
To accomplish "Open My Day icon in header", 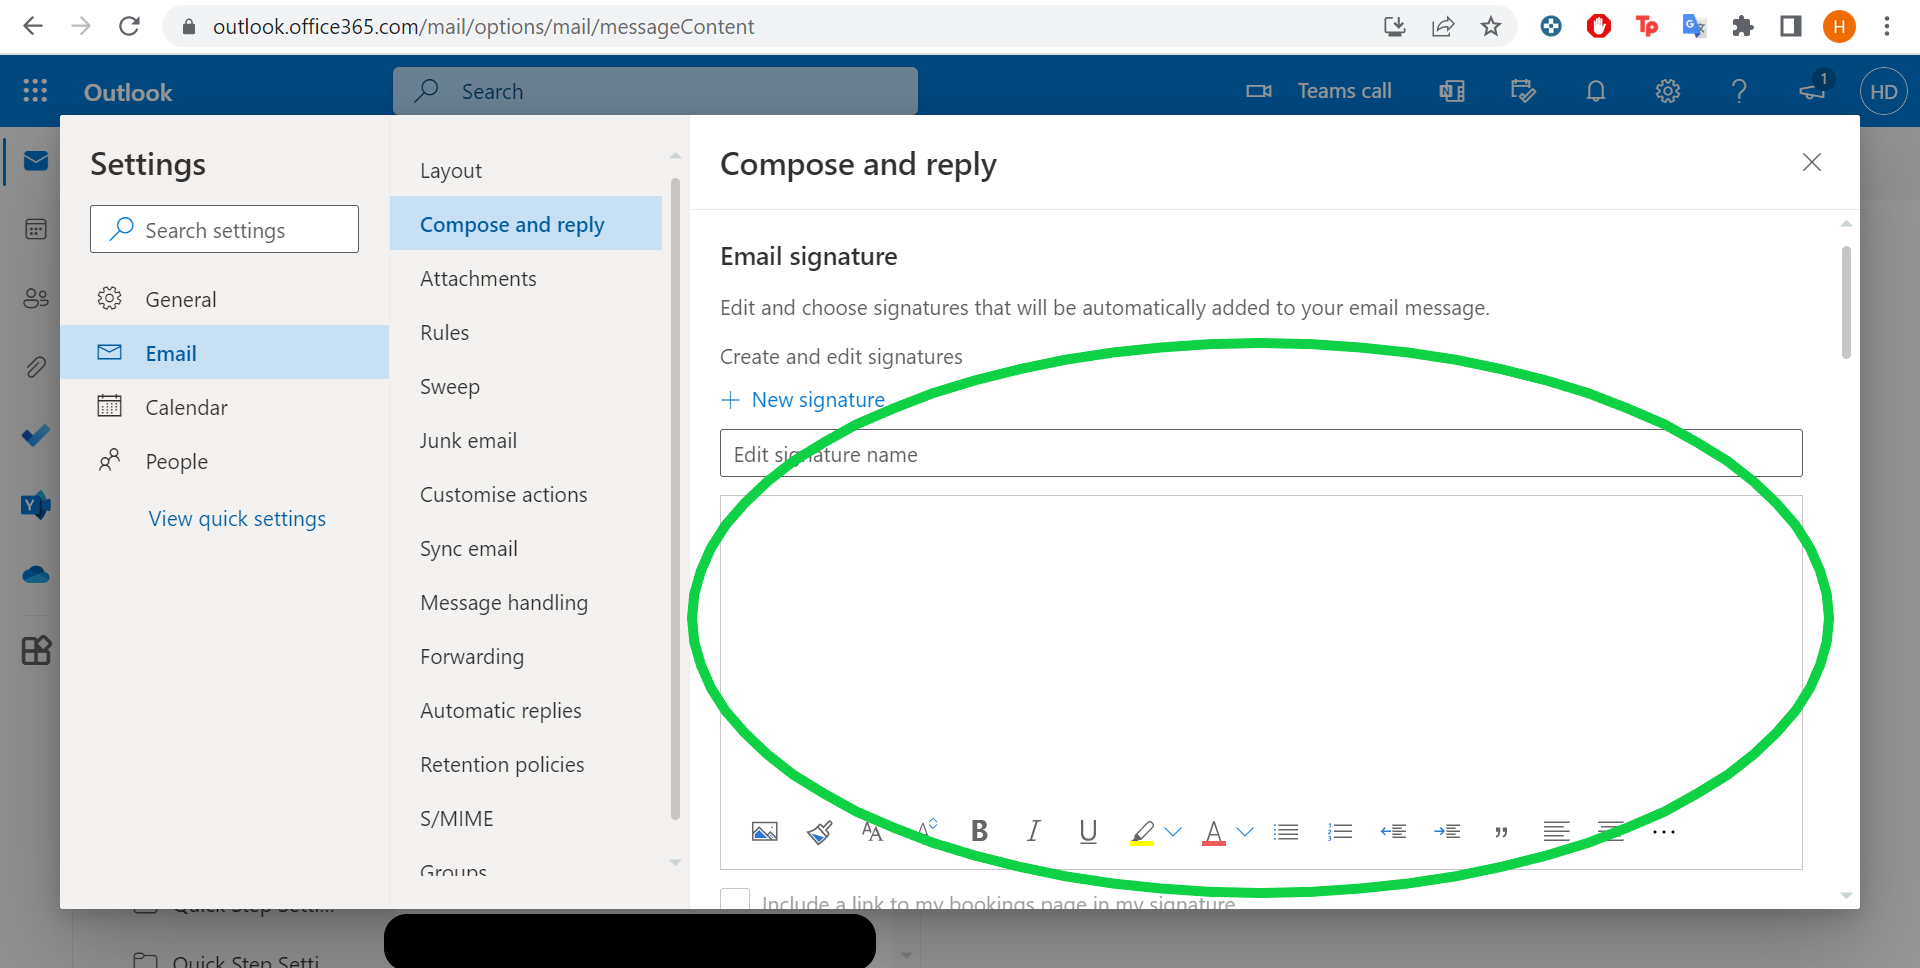I will (x=1523, y=91).
